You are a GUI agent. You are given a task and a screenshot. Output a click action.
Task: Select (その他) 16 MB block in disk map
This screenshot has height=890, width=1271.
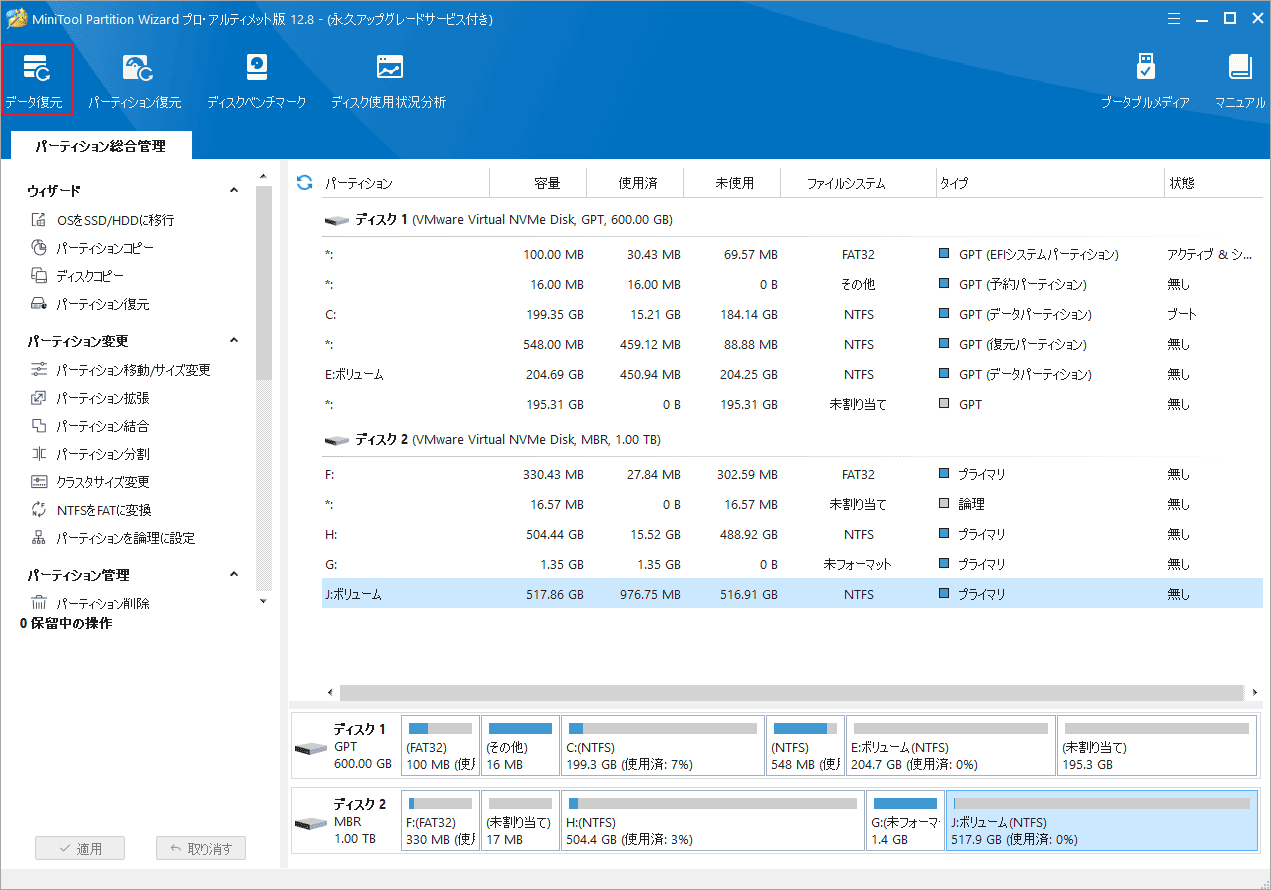(x=520, y=745)
